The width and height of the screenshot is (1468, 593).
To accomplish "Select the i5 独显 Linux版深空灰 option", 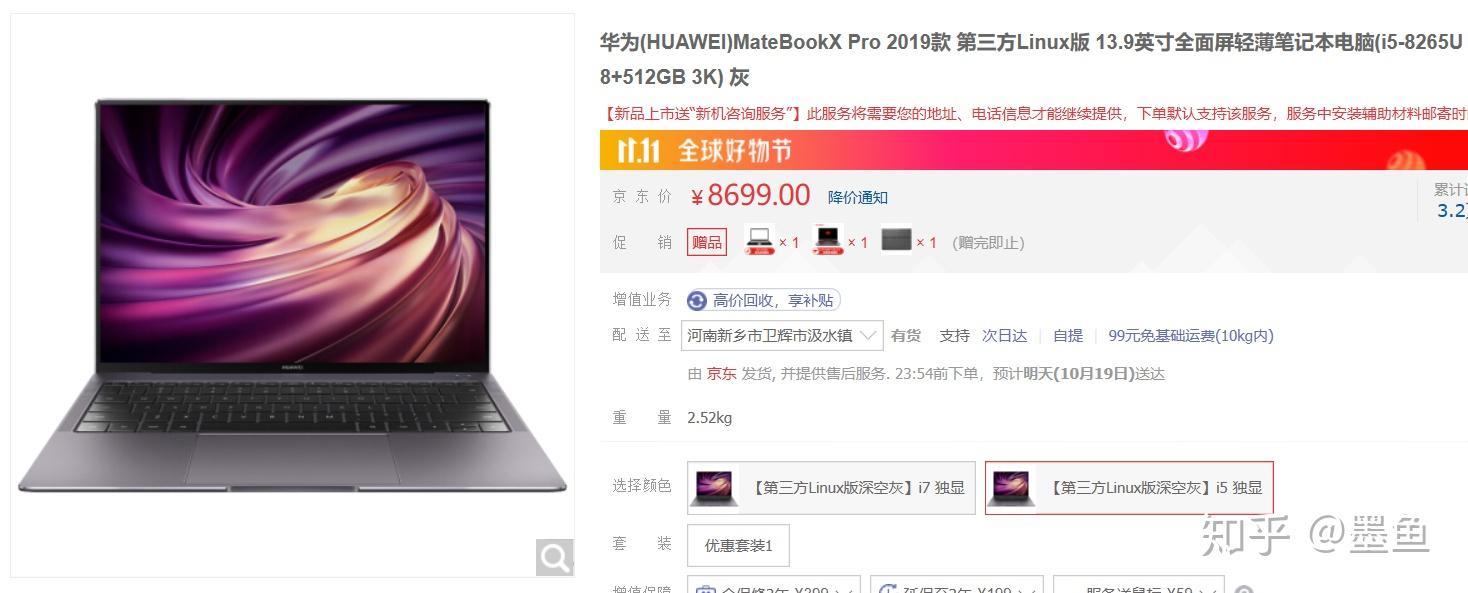I will tap(1129, 488).
